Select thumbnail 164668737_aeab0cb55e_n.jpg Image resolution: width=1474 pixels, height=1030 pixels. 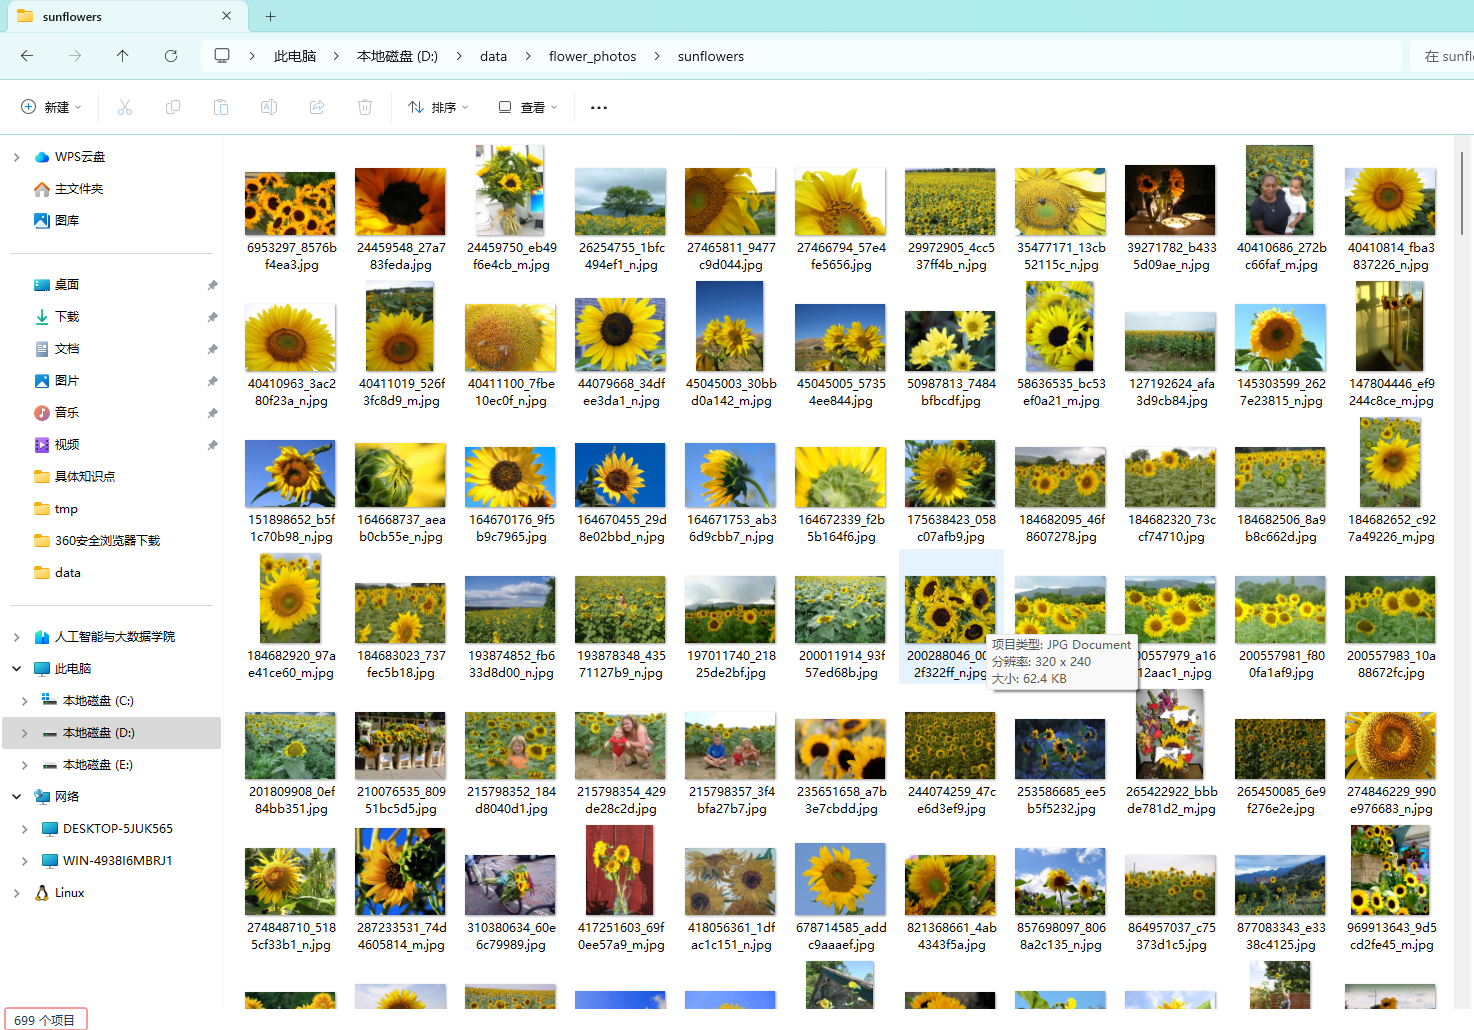coord(400,476)
